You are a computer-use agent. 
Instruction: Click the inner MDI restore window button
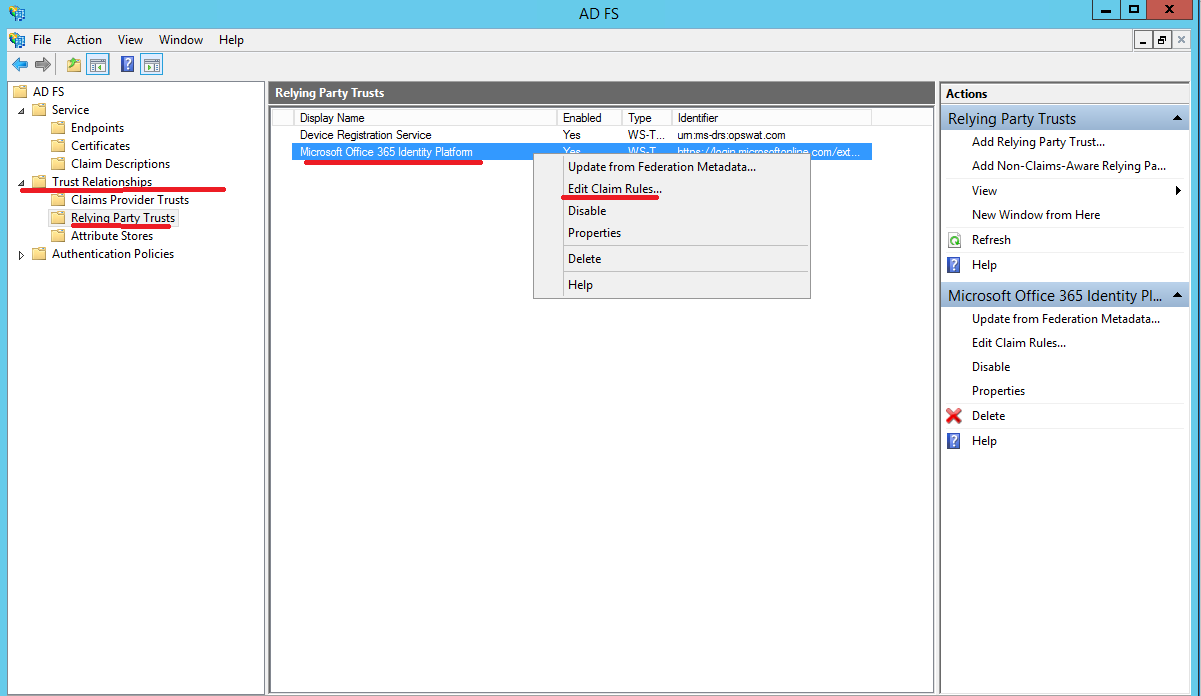(x=1162, y=40)
